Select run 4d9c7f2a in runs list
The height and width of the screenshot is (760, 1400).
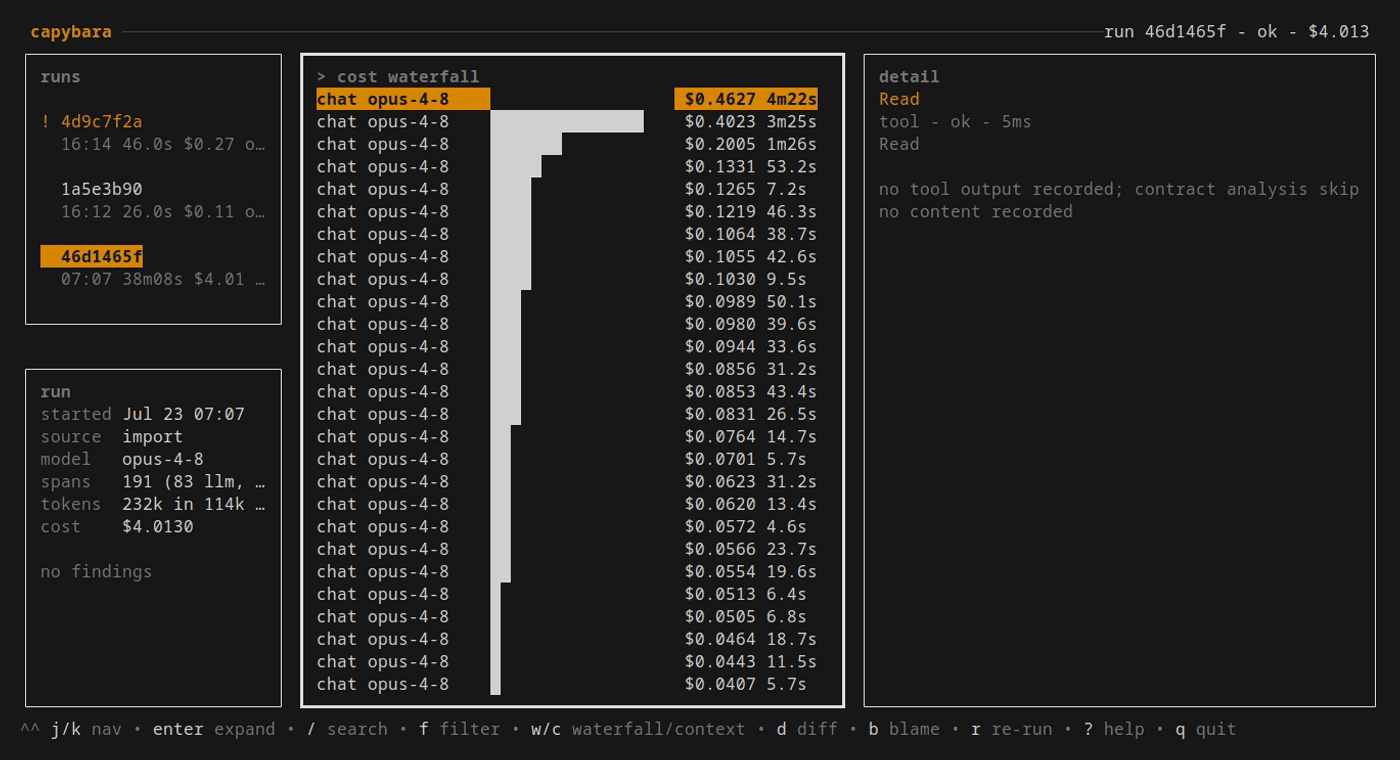coord(101,122)
